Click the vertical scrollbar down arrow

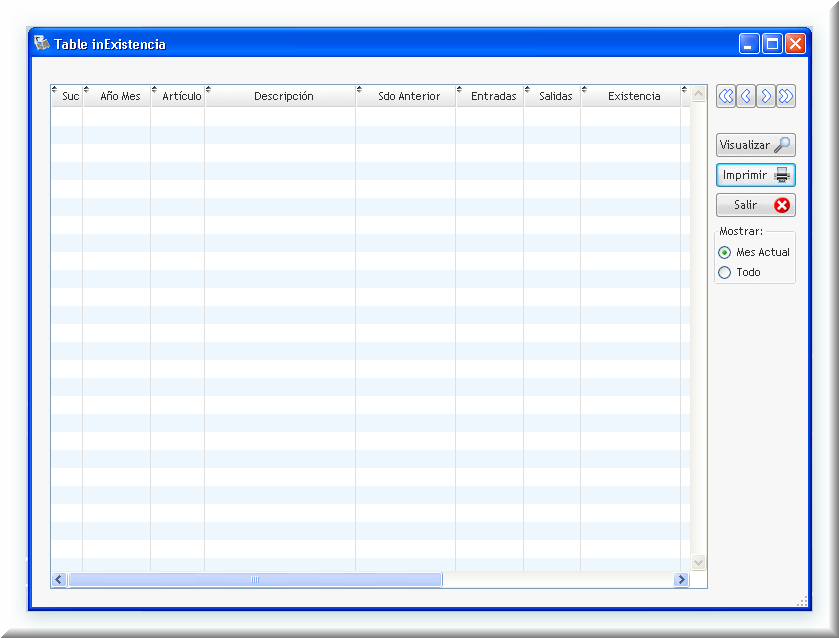[x=698, y=563]
